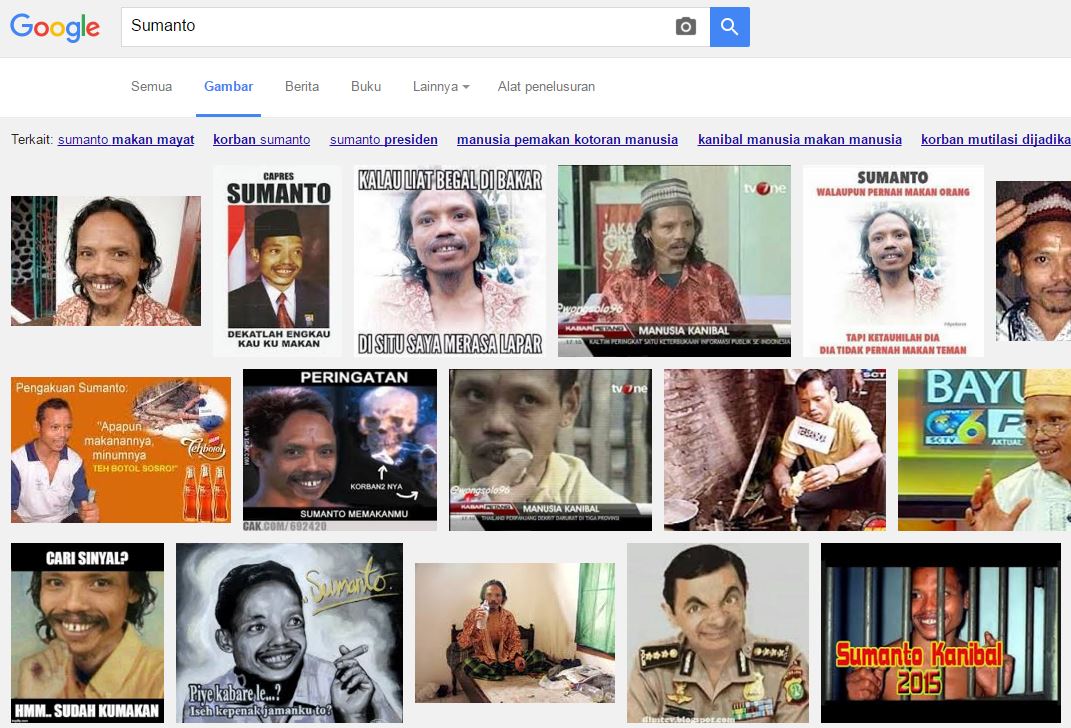Click the orange Teh Botol Sosro ad image
Image resolution: width=1071 pixels, height=728 pixels.
click(x=121, y=450)
